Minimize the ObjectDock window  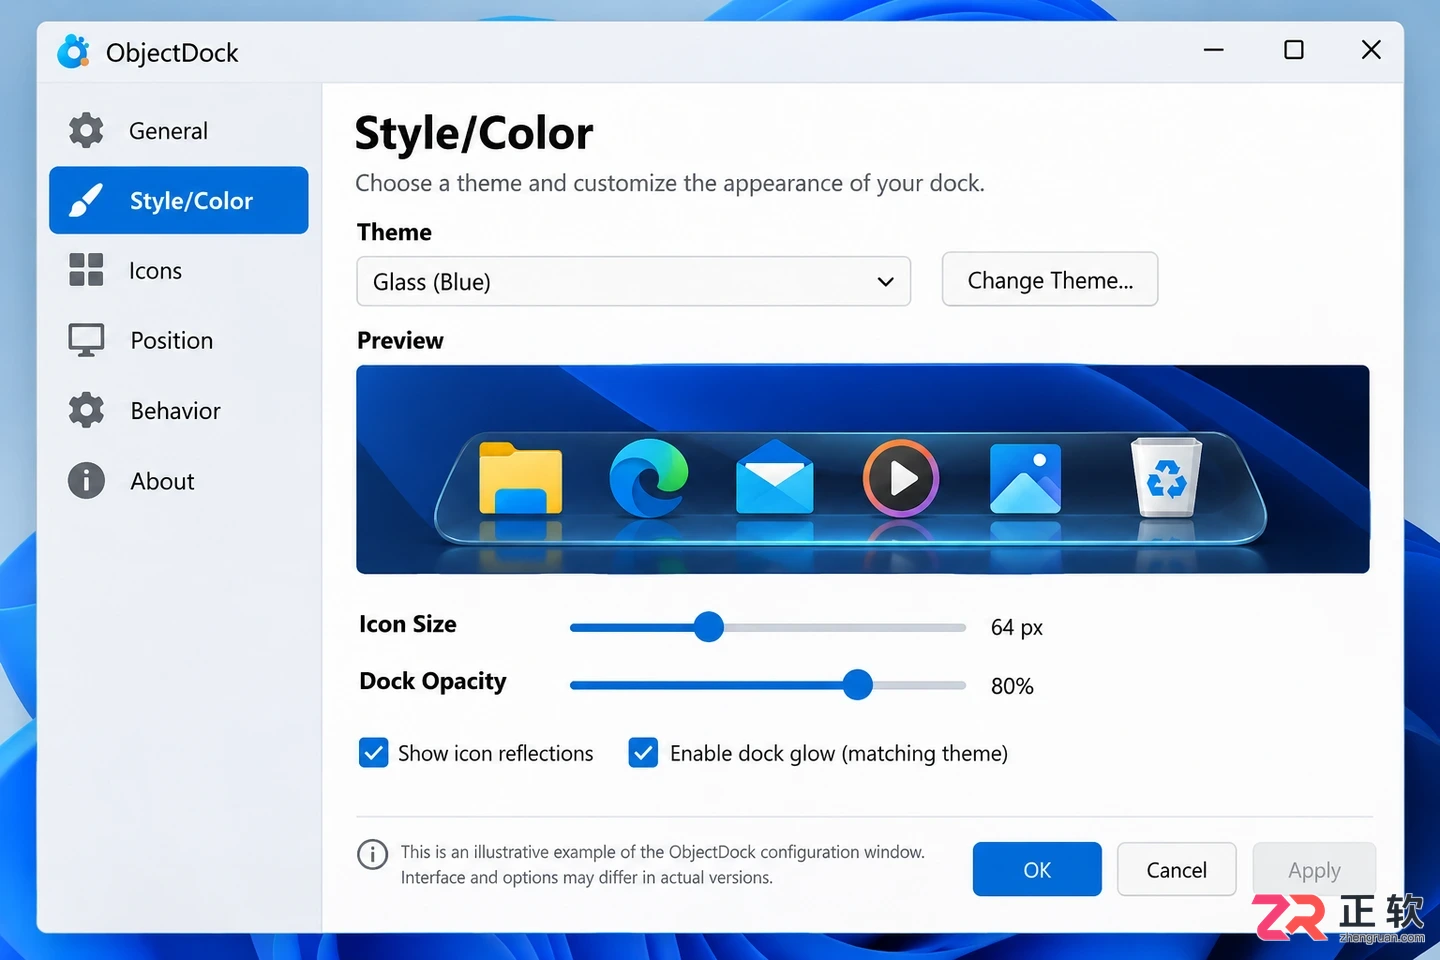tap(1214, 50)
